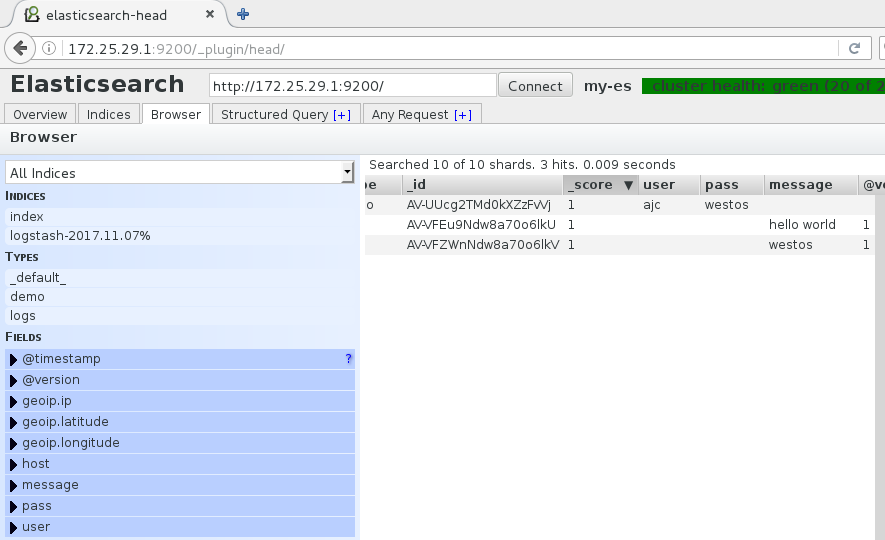885x540 pixels.
Task: Open a new tab with the plus icon
Action: point(243,14)
